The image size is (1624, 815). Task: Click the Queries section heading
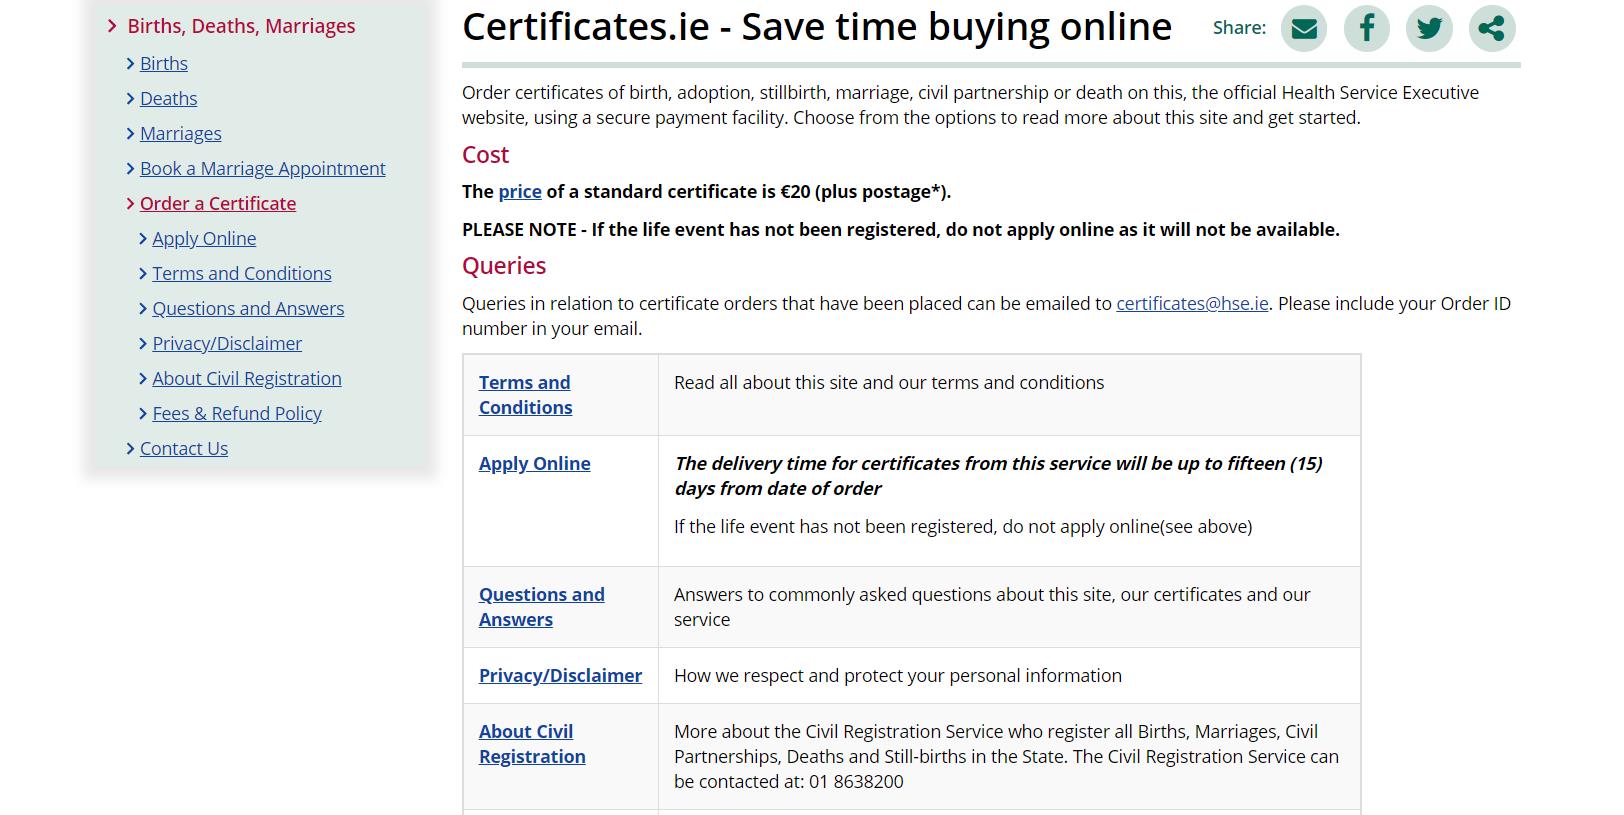[504, 265]
